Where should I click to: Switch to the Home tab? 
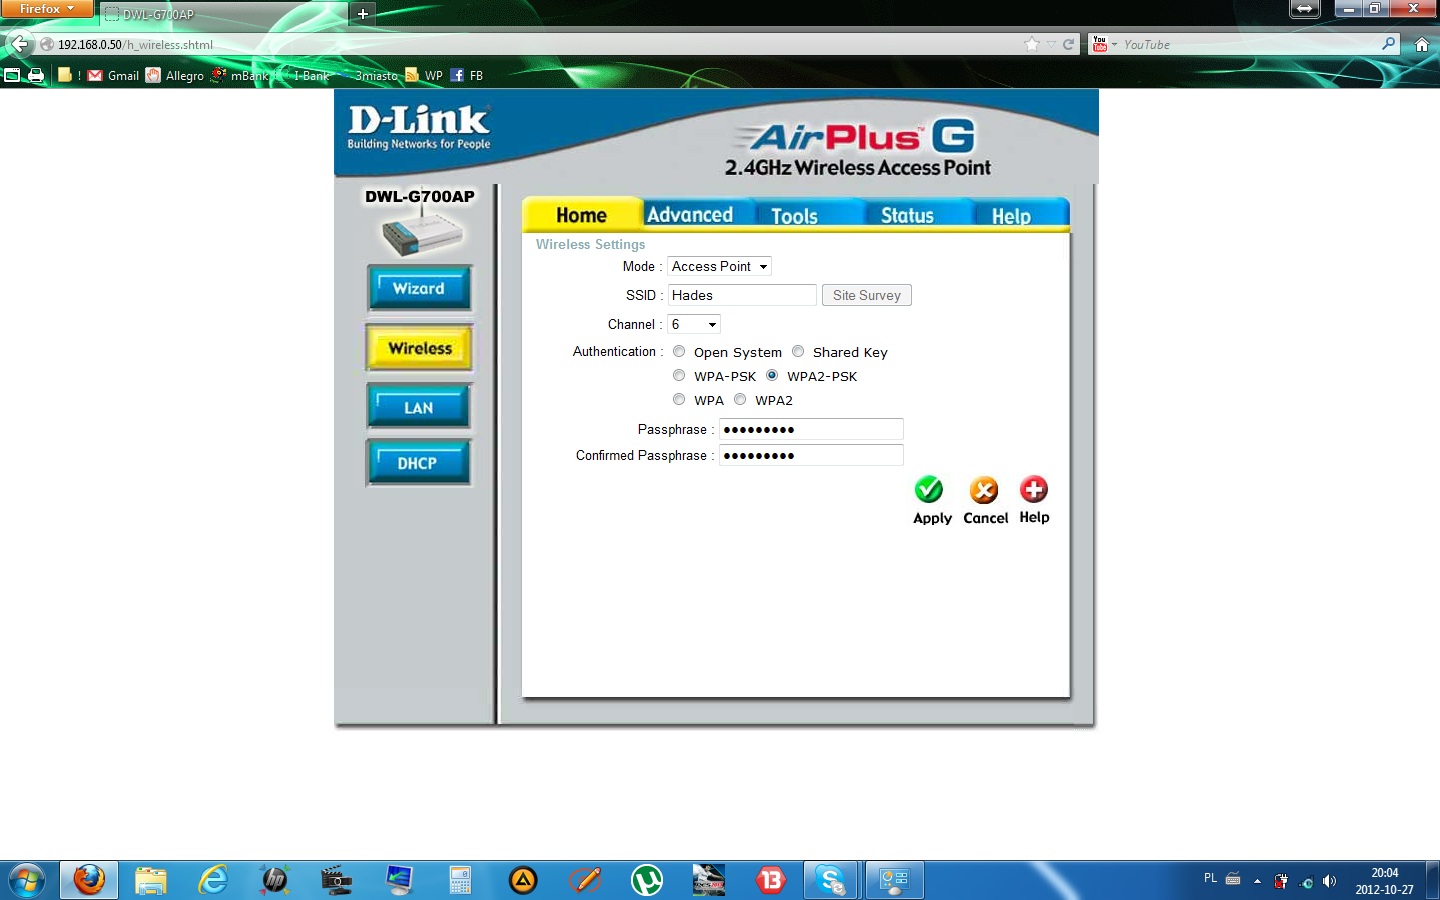click(581, 215)
